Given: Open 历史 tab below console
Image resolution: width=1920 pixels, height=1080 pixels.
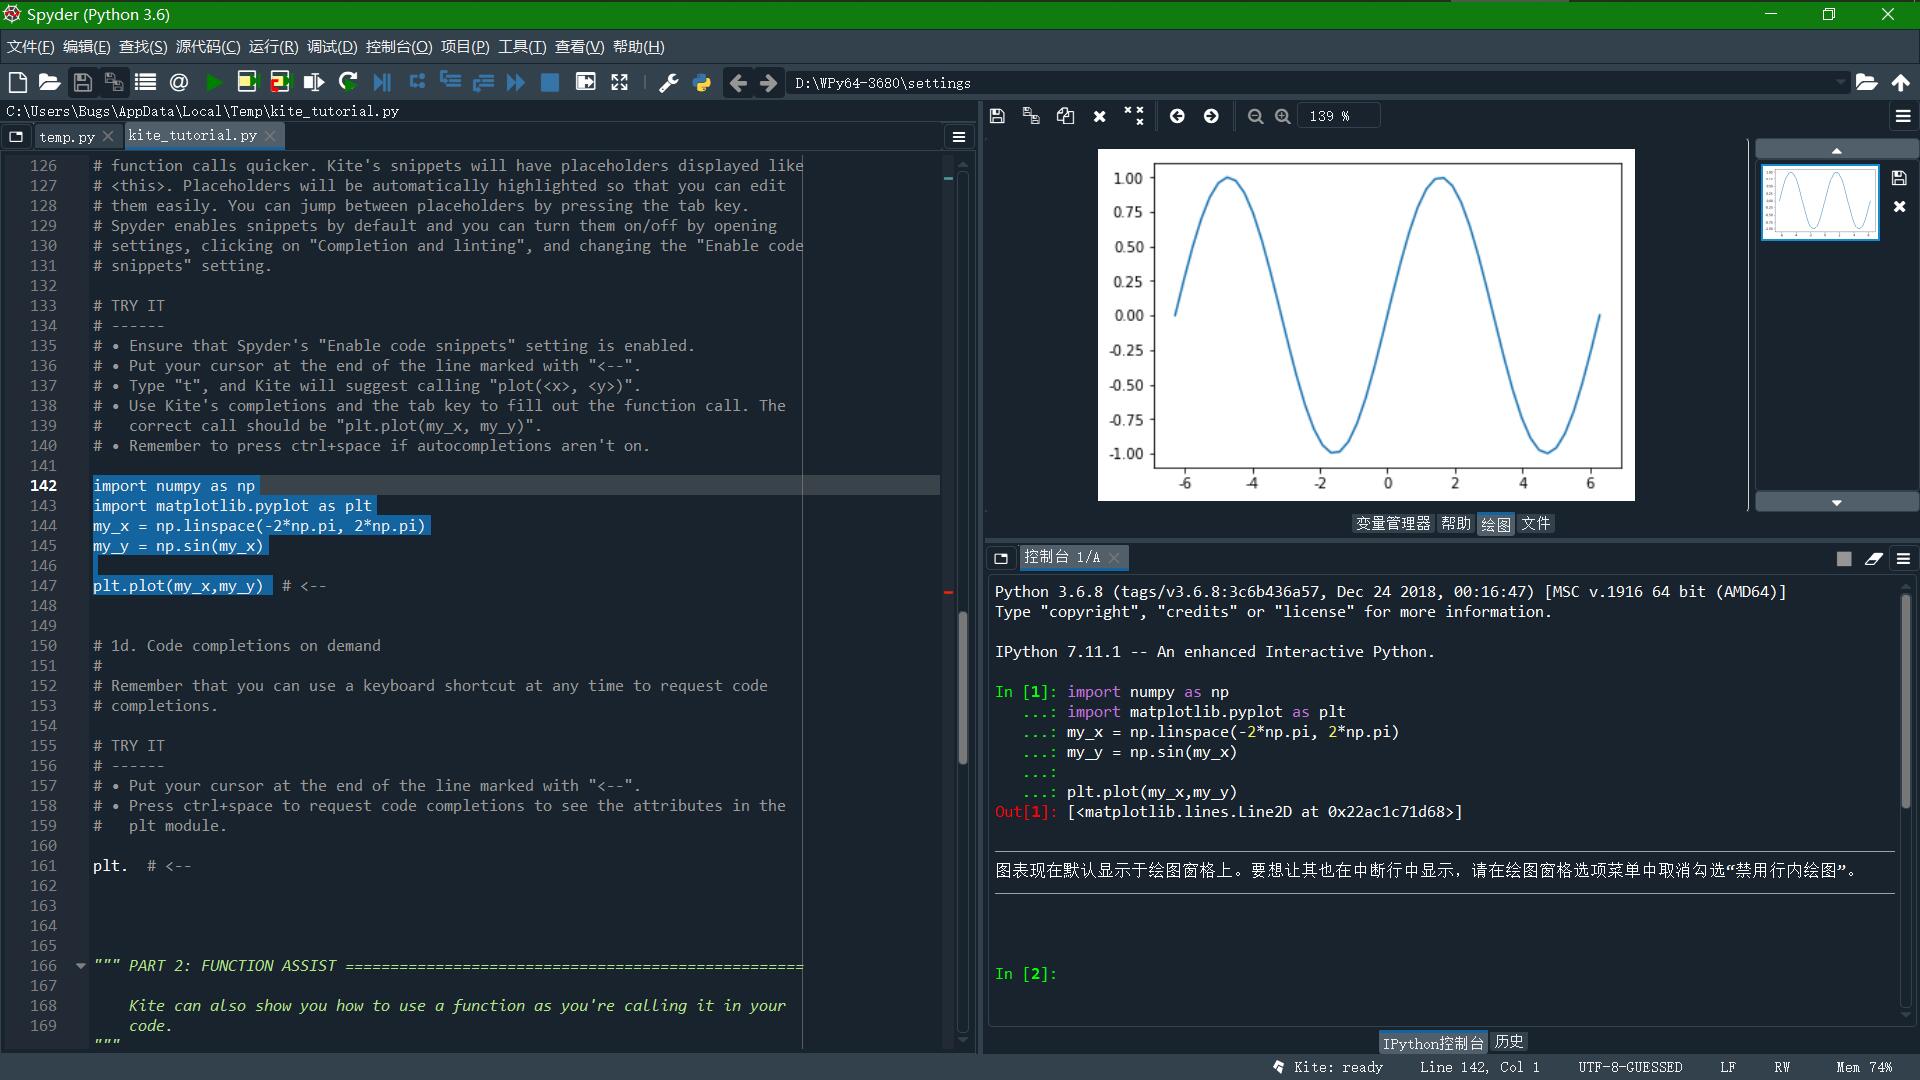Looking at the screenshot, I should (1508, 1042).
